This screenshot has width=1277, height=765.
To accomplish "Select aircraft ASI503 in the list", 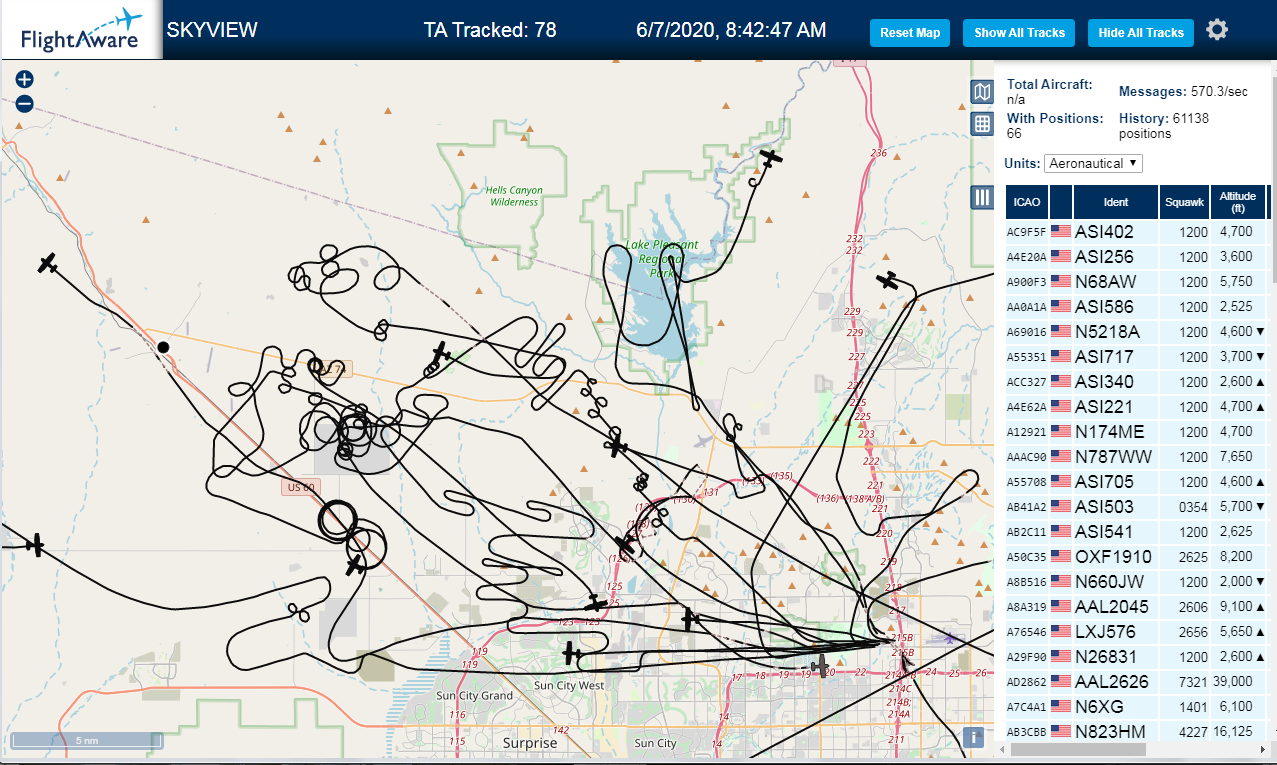I will click(1136, 507).
